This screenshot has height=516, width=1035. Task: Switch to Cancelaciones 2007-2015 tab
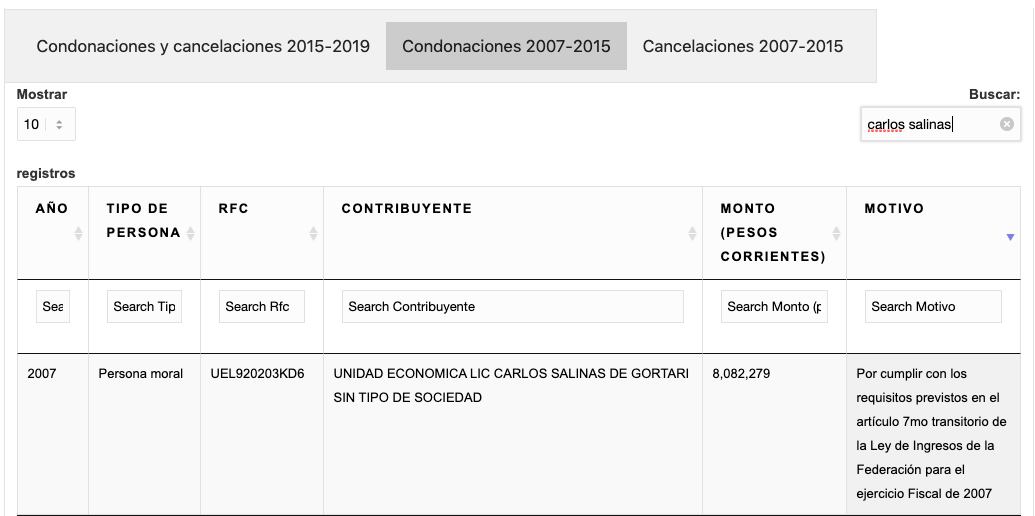tap(743, 46)
